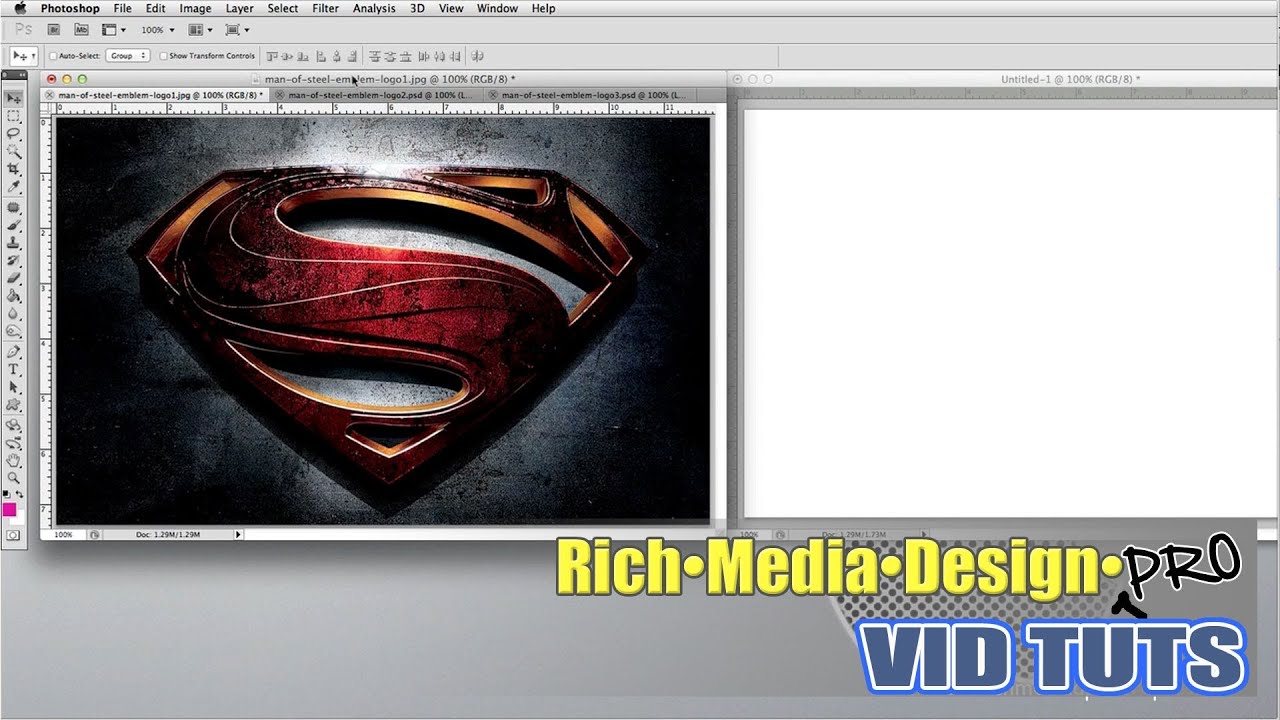
Task: Select the Custom Shape tool
Action: tap(14, 405)
